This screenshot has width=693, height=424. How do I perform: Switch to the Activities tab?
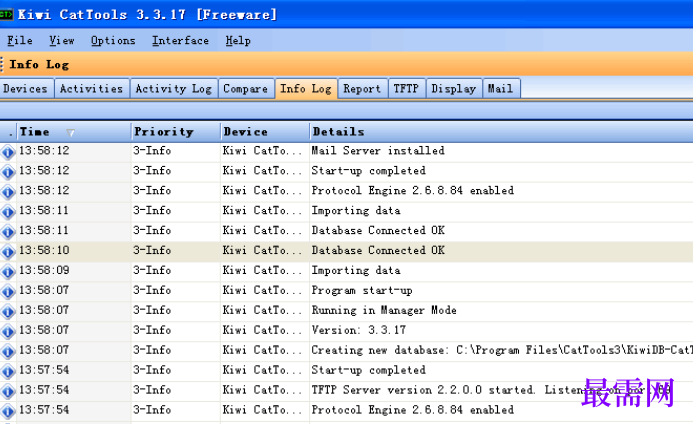coord(91,88)
